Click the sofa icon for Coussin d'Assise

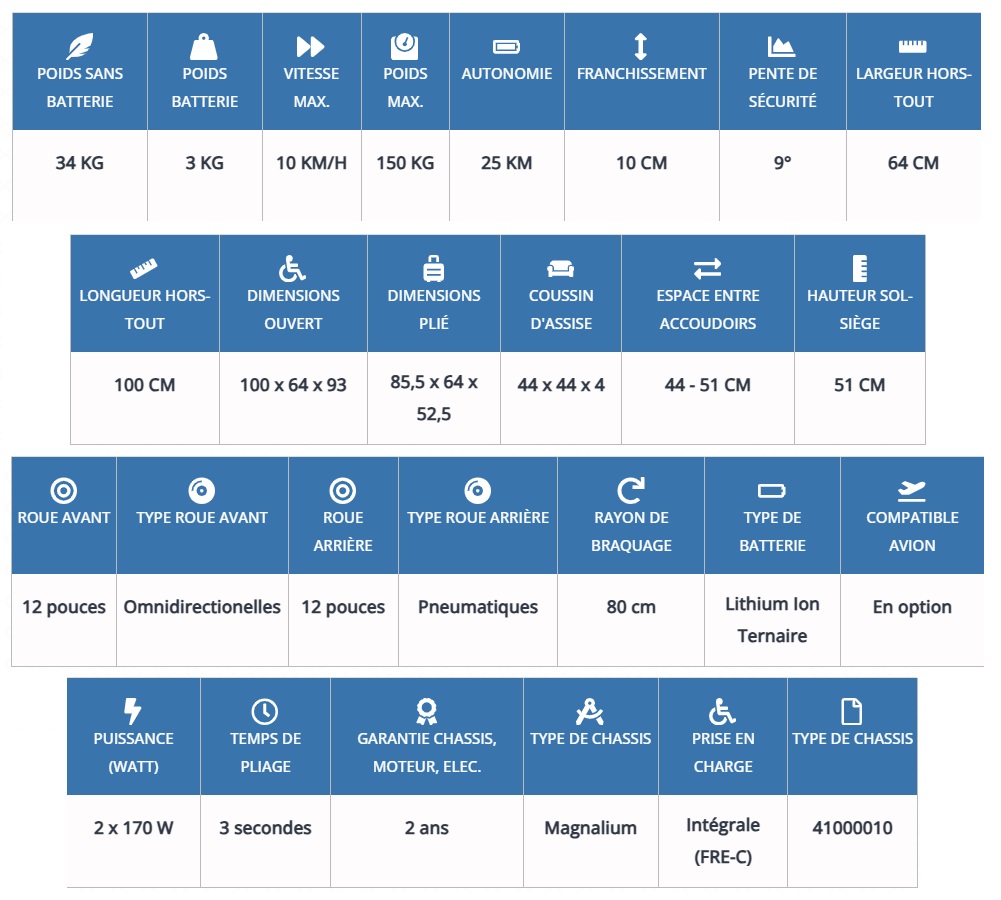click(561, 268)
